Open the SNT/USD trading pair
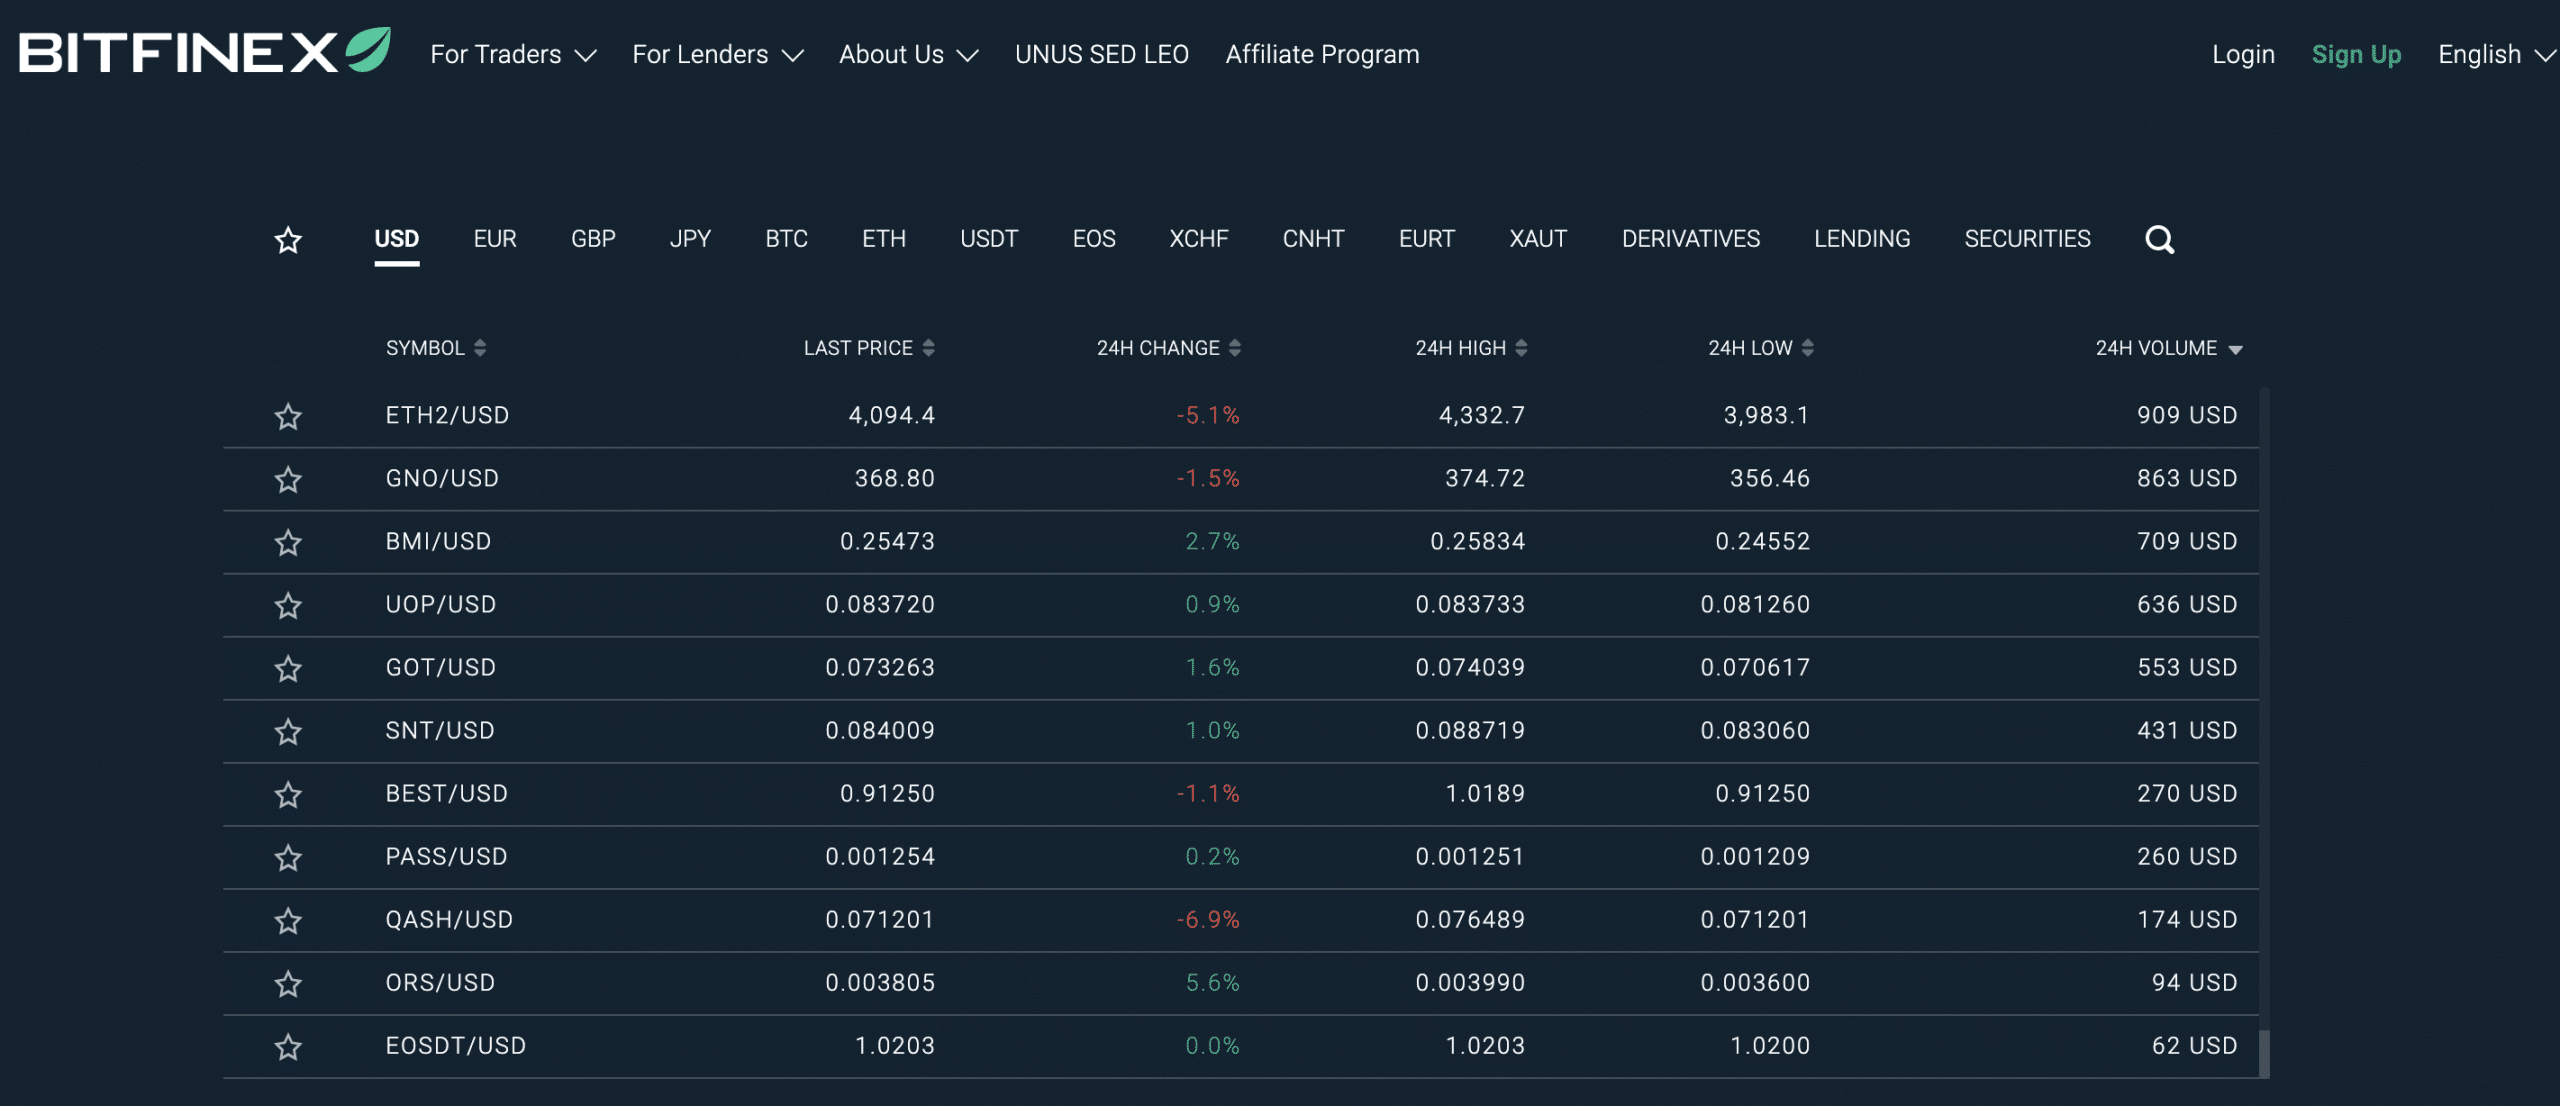This screenshot has width=2560, height=1106. pyautogui.click(x=440, y=730)
